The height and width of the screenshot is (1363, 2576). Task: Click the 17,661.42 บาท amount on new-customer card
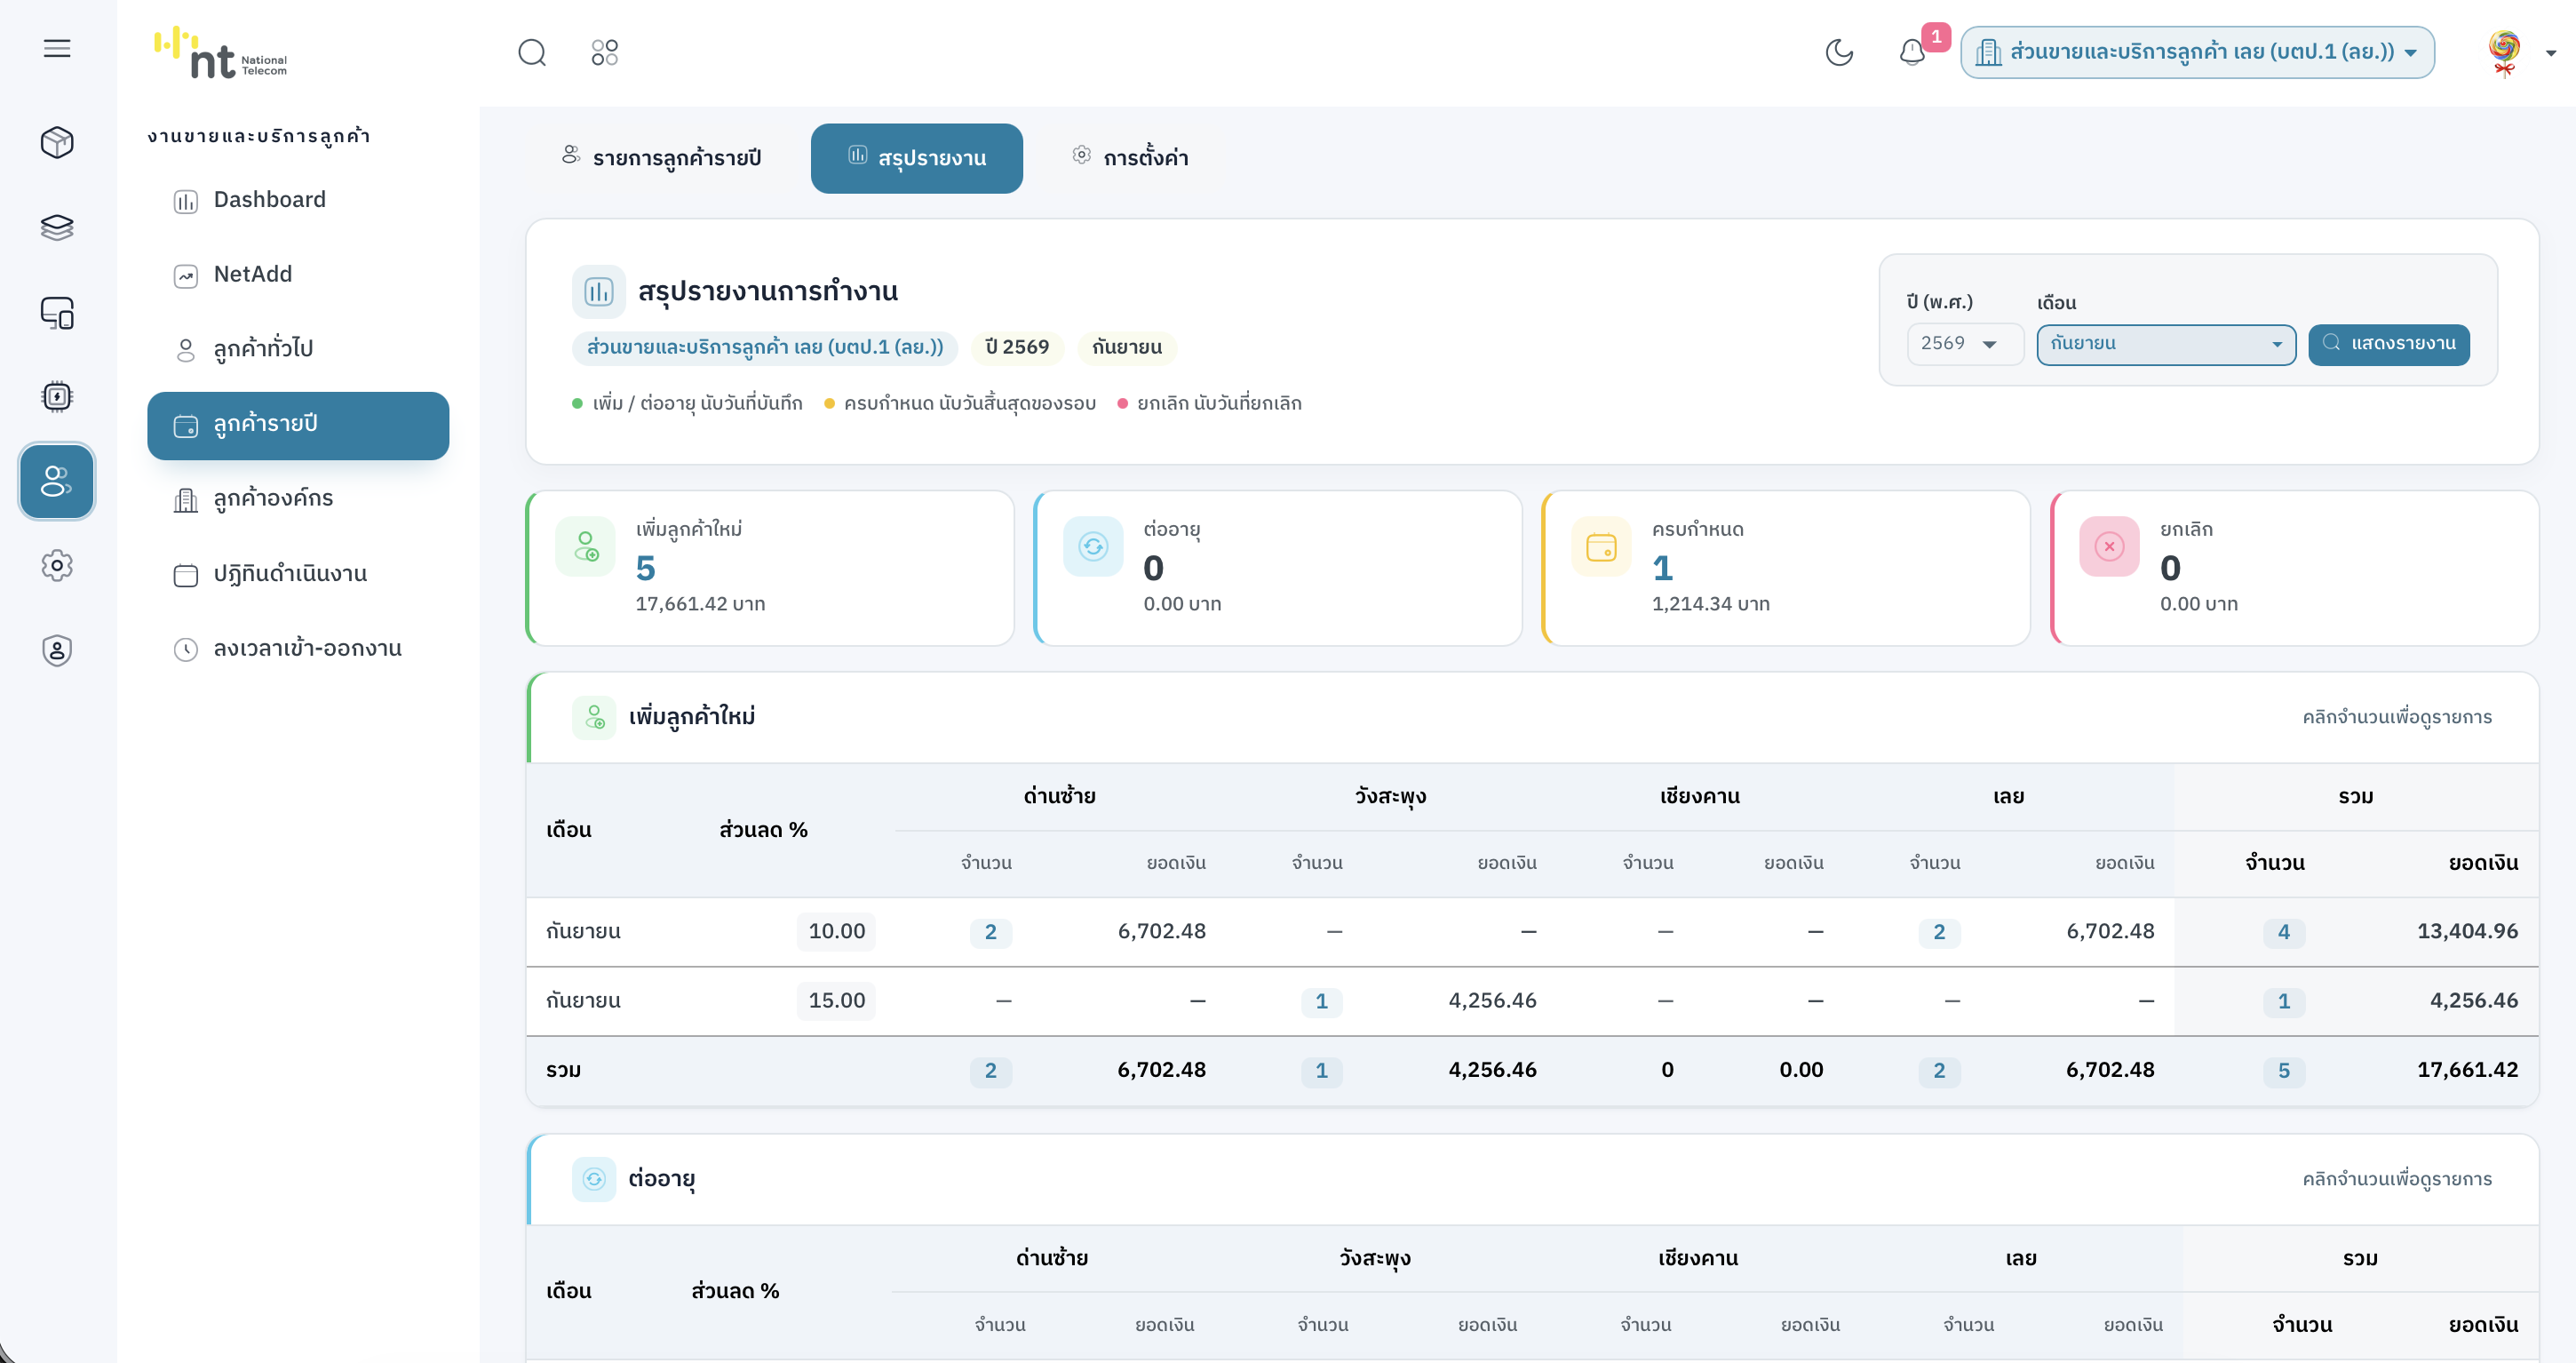(700, 604)
